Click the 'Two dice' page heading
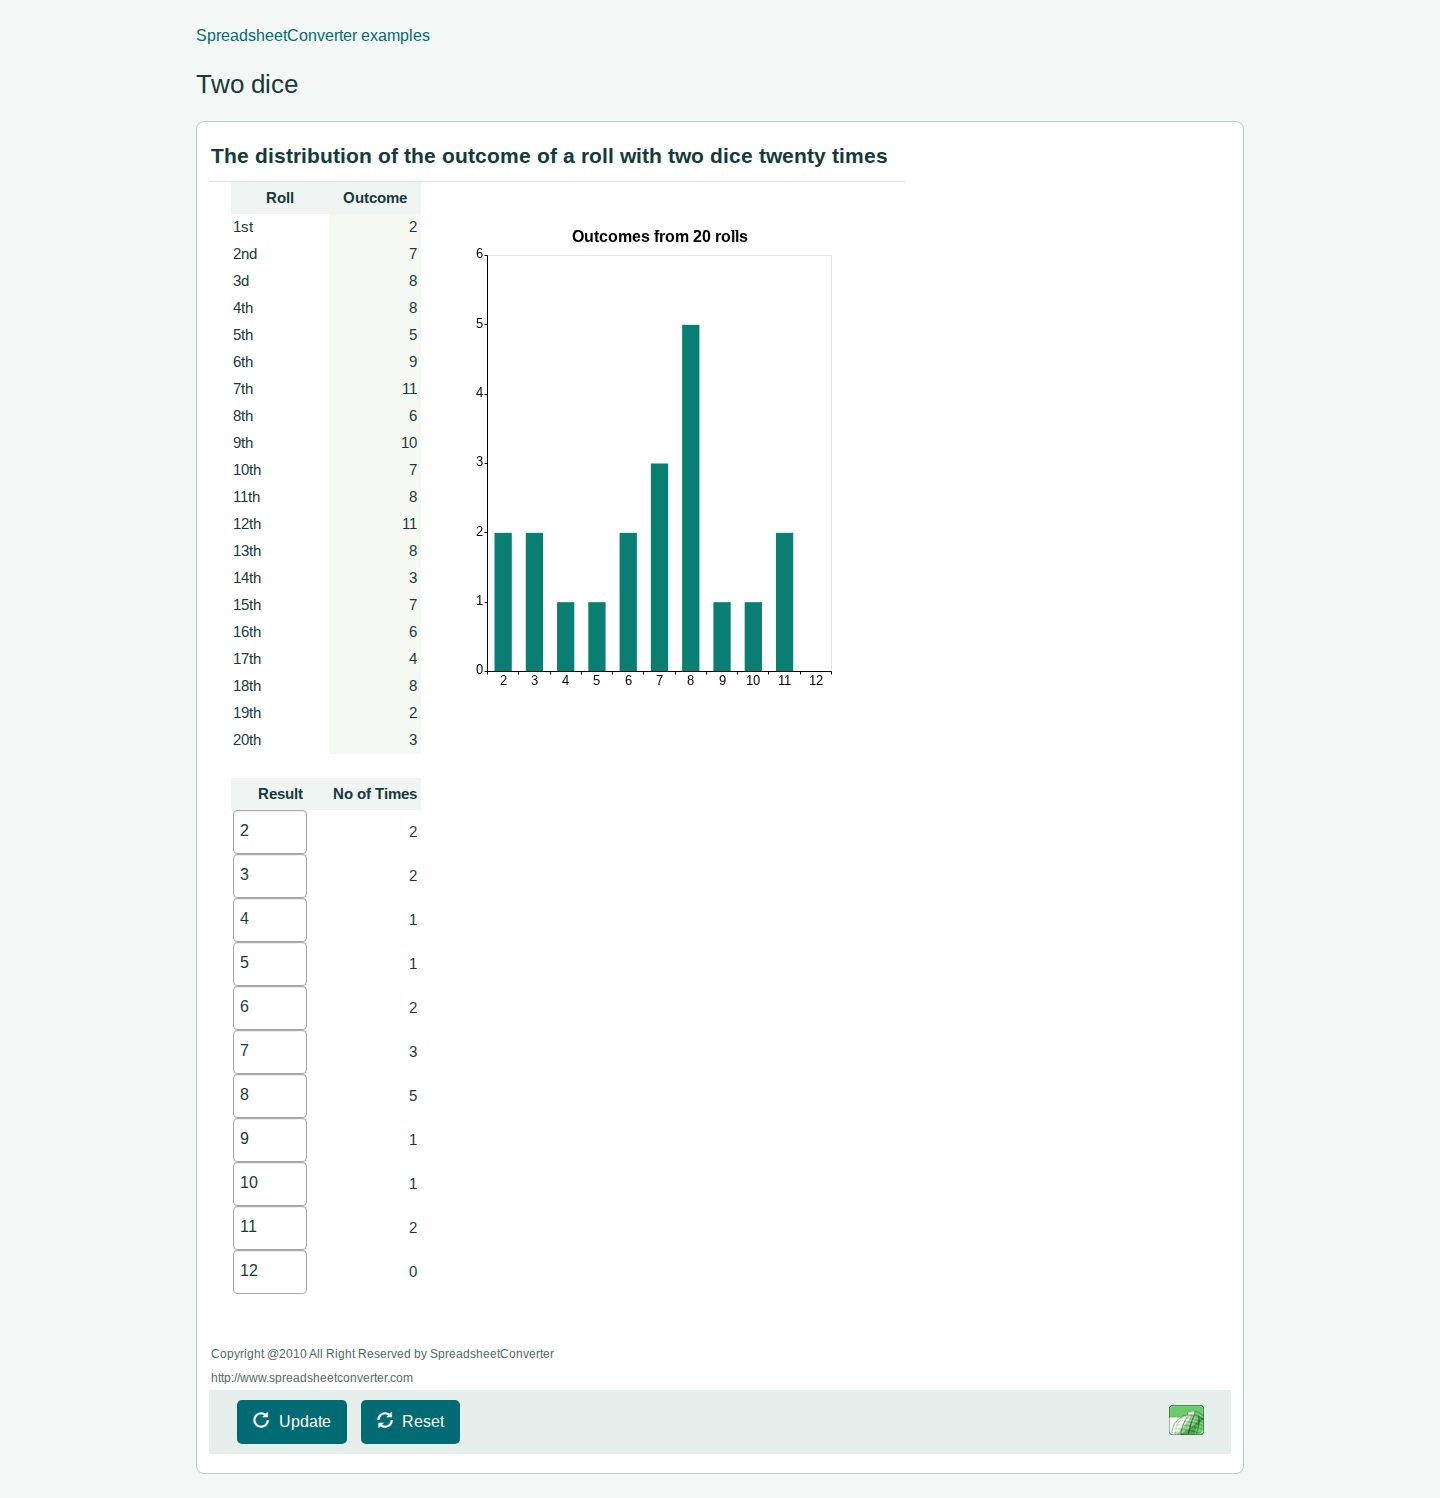This screenshot has height=1498, width=1440. [x=247, y=84]
